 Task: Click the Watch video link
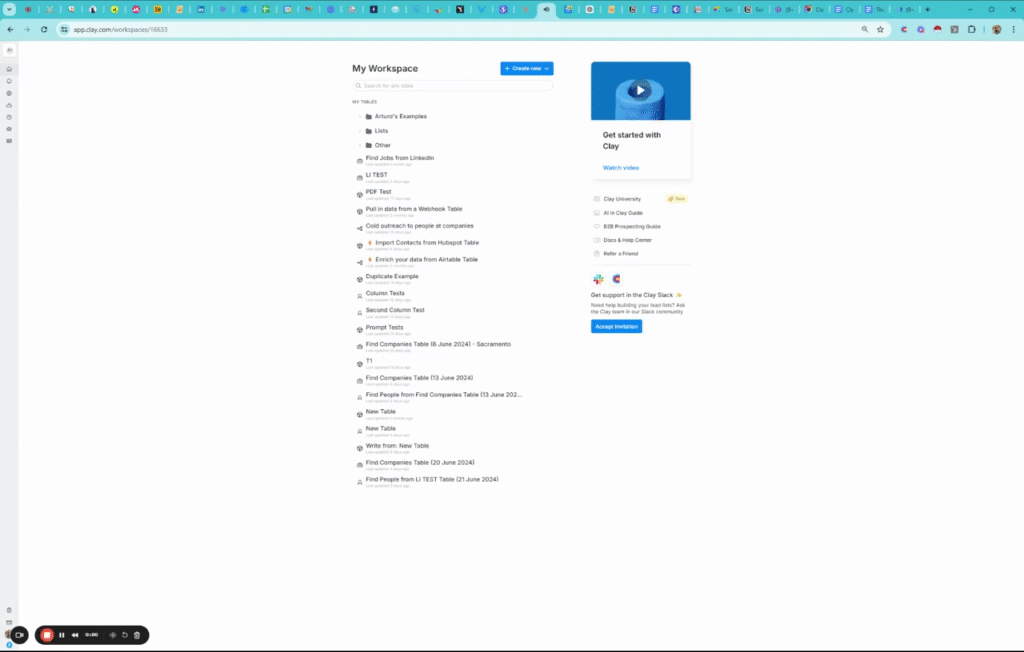point(621,168)
